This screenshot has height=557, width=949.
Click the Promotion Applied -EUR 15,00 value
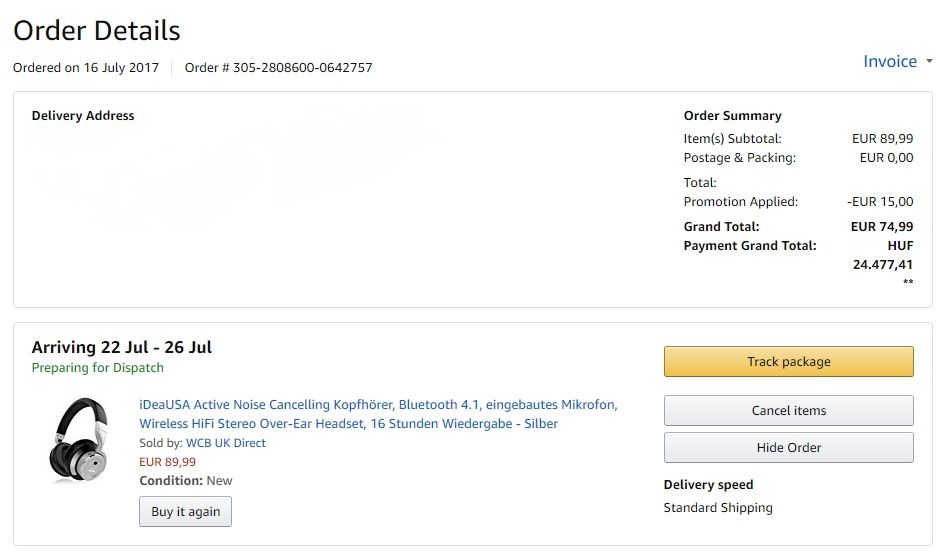point(880,202)
